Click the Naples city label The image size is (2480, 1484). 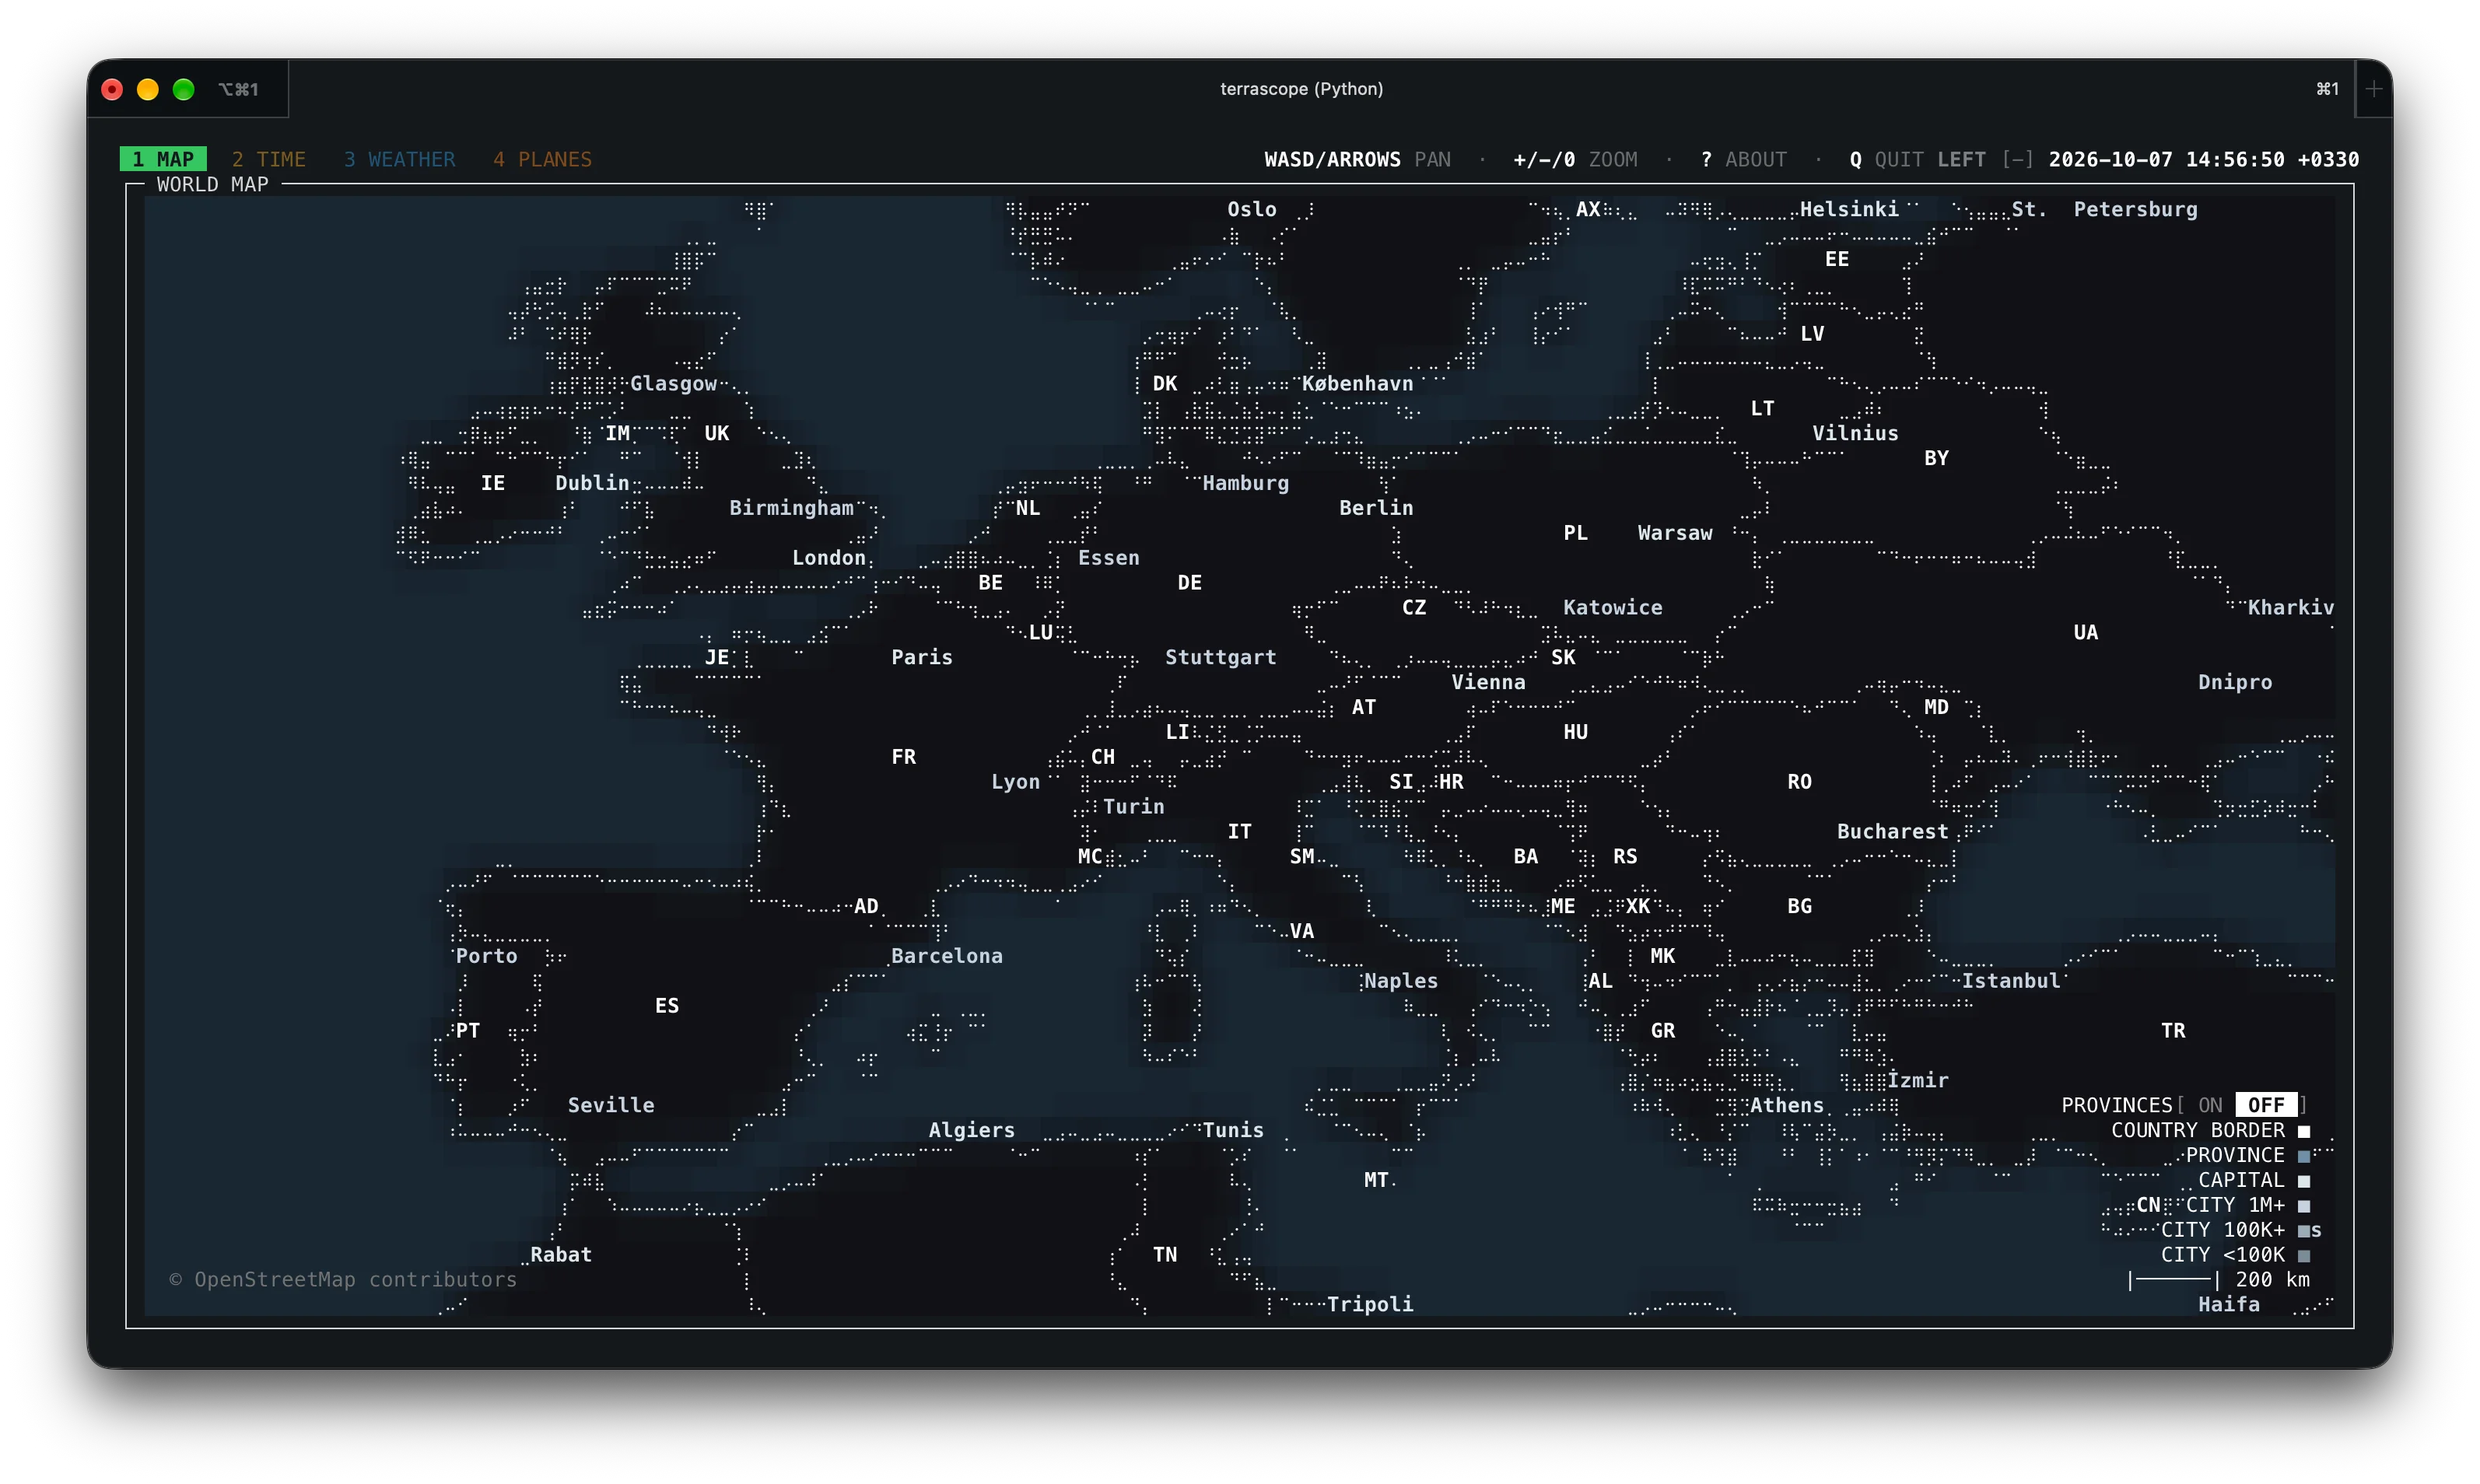[x=1401, y=981]
